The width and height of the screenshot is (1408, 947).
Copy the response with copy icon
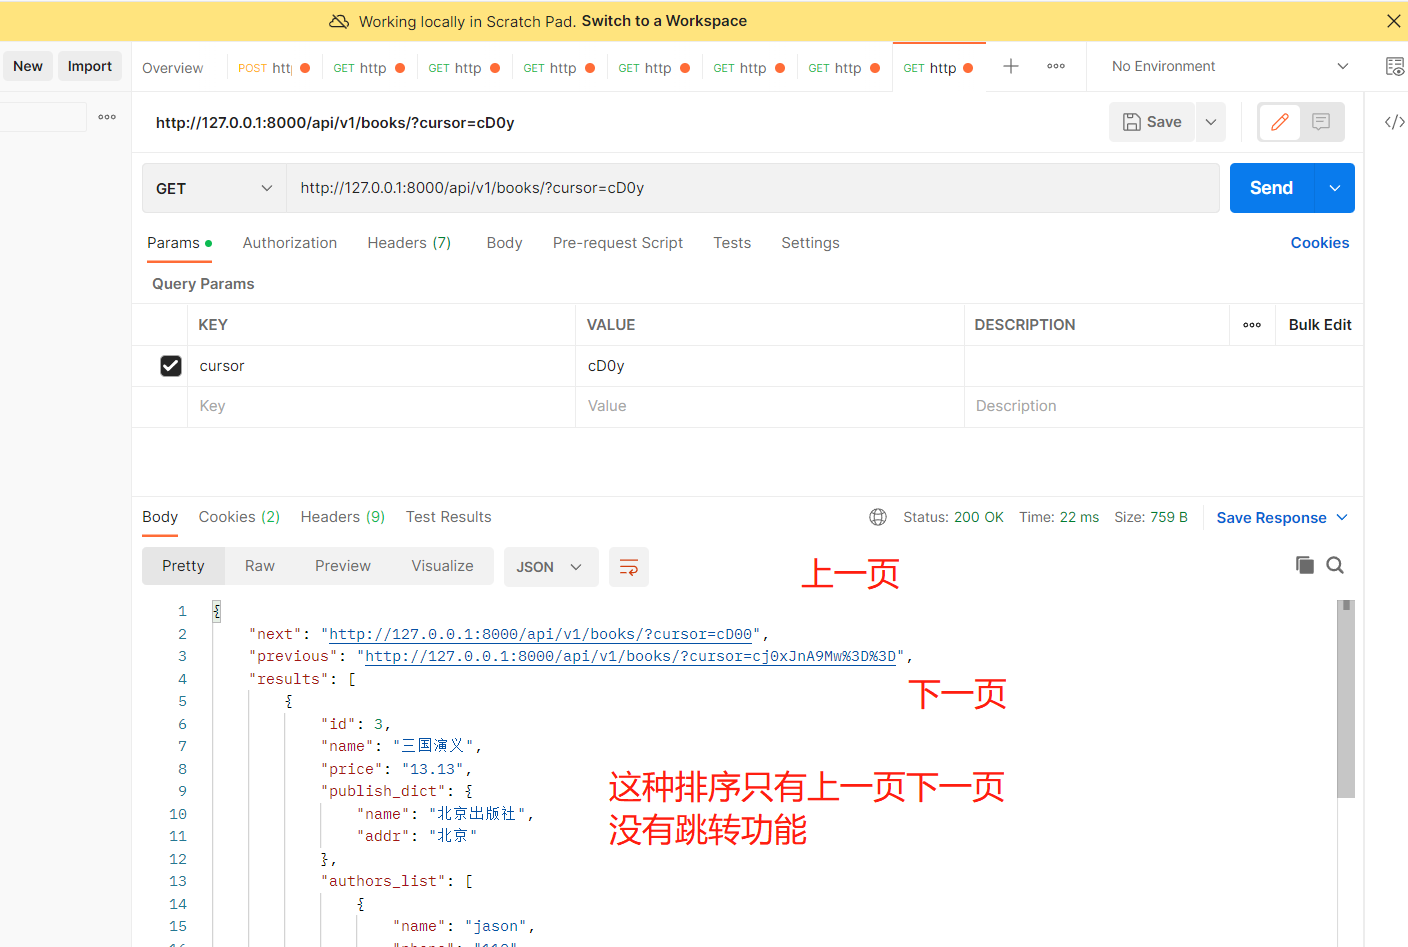point(1304,565)
